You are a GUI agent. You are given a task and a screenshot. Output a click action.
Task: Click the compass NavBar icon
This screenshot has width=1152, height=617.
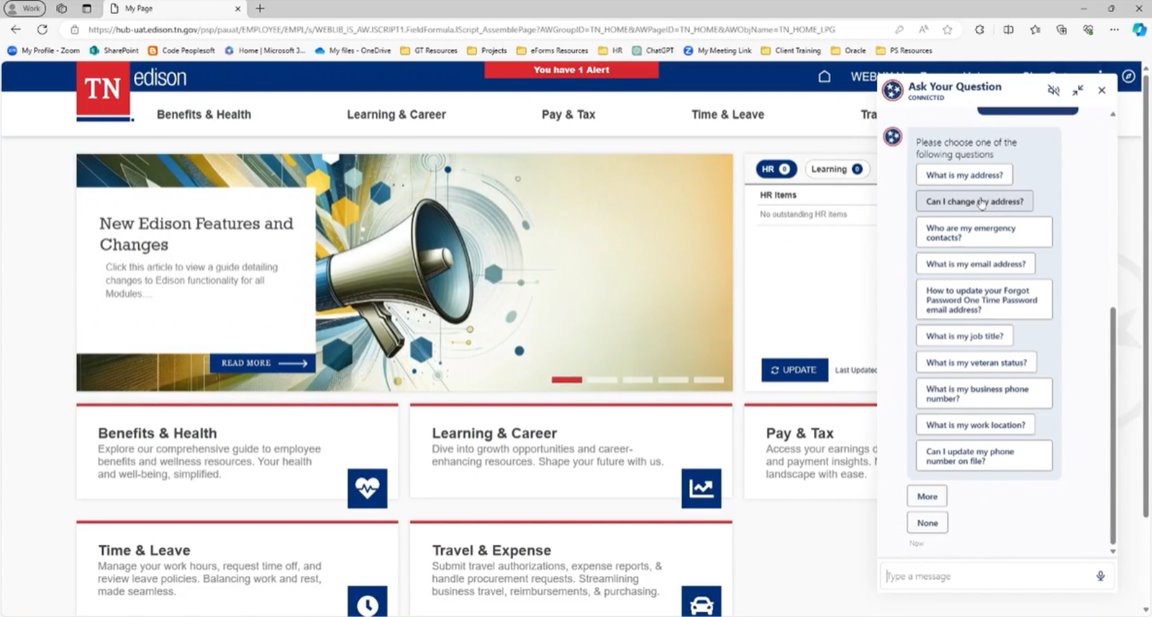click(1129, 77)
